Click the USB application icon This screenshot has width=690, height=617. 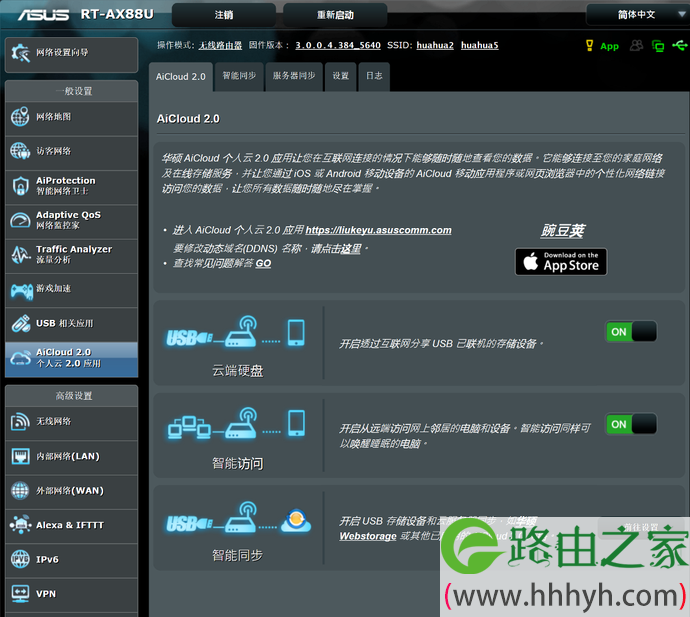(x=21, y=323)
